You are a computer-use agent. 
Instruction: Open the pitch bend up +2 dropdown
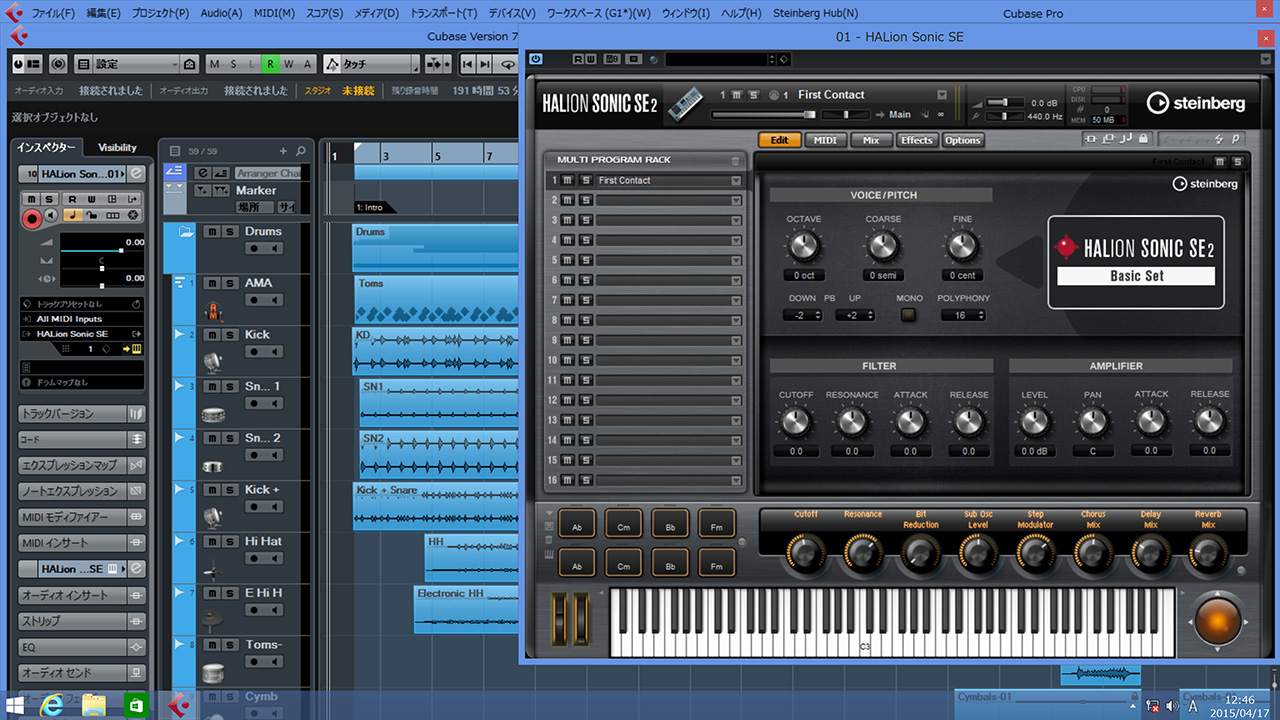click(855, 315)
